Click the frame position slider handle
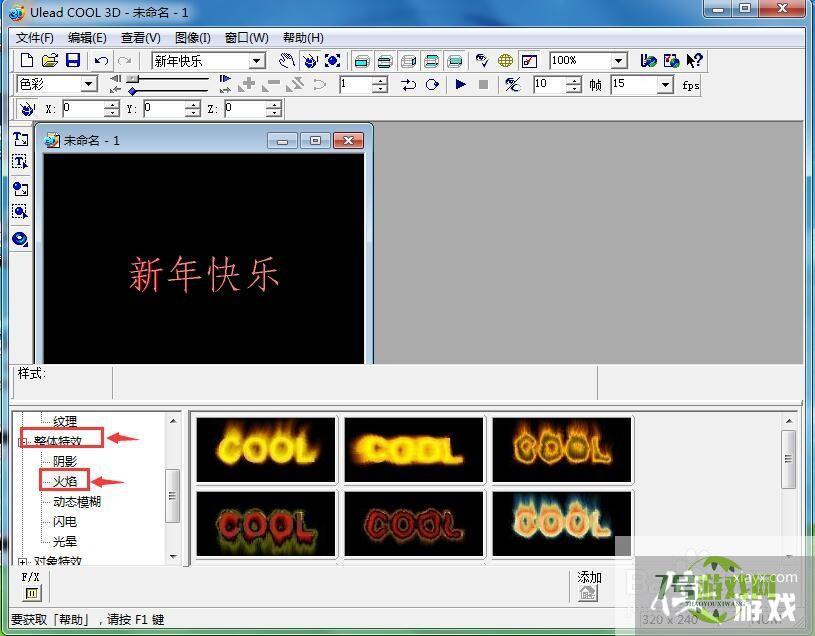Image resolution: width=815 pixels, height=636 pixels. point(133,78)
